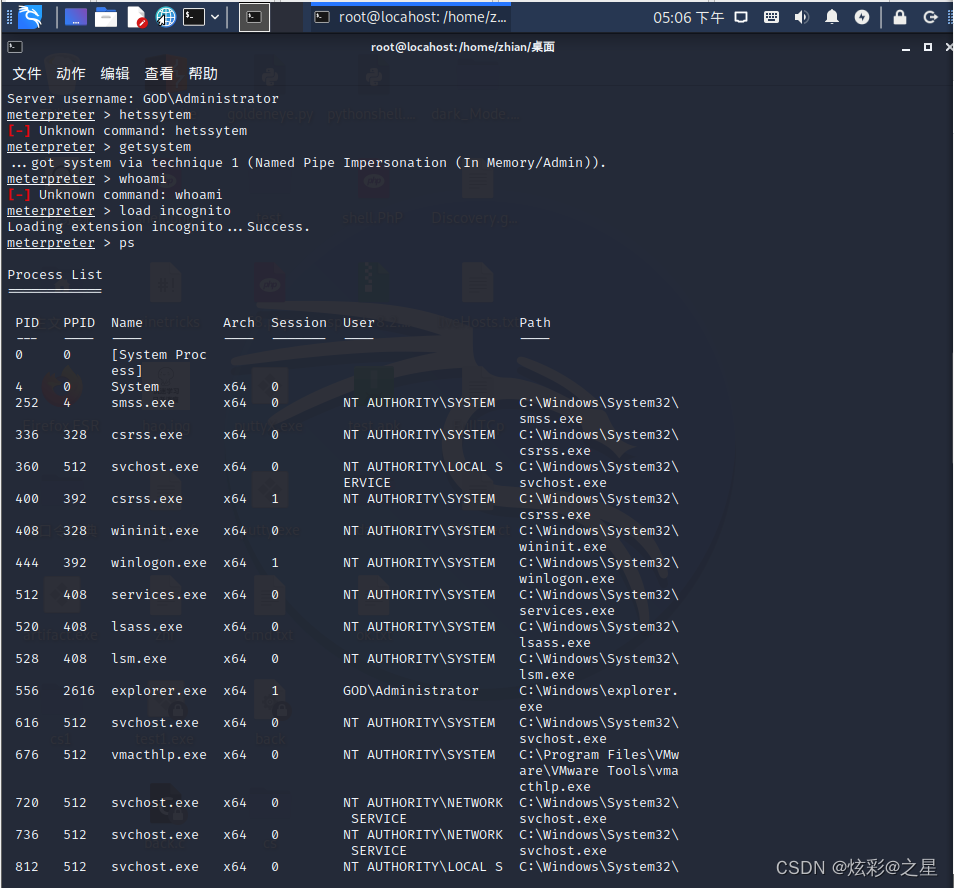The height and width of the screenshot is (888, 954).
Task: Open the Kali dragon applications menu
Action: 30,16
